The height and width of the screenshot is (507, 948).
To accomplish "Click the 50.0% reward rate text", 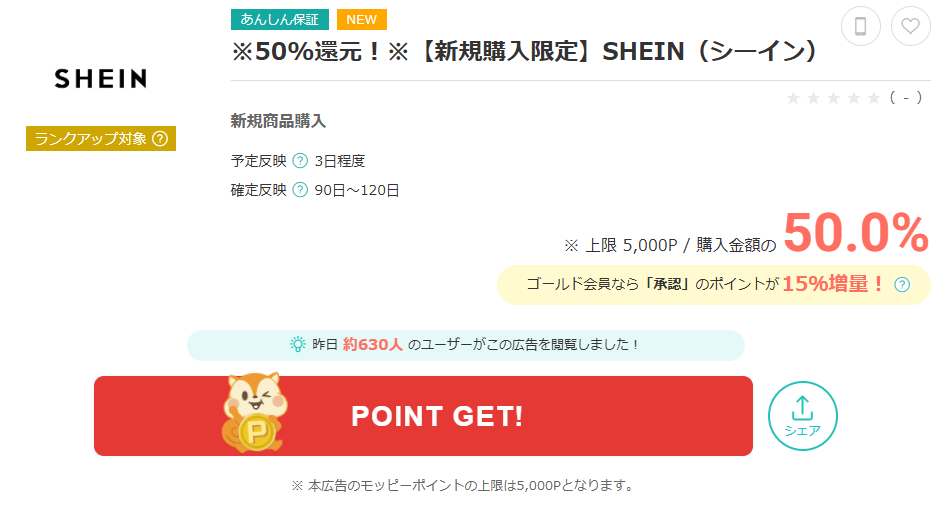I will [855, 236].
